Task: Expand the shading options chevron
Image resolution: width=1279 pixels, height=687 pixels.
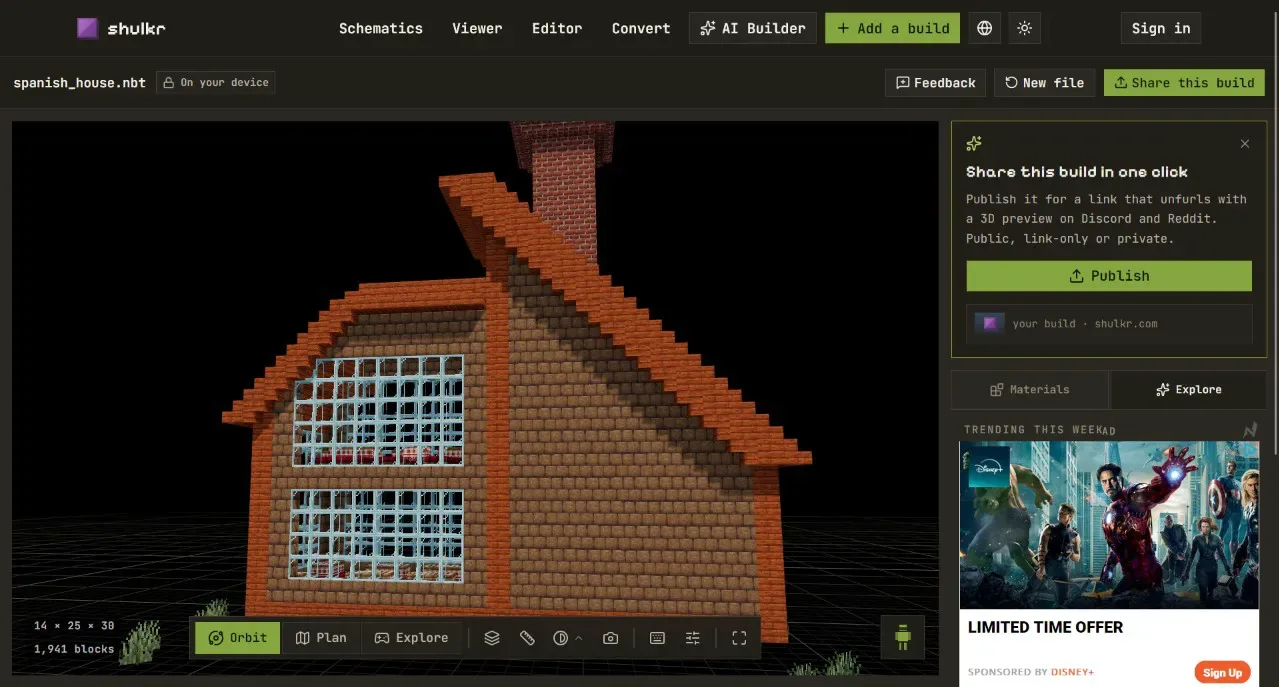Action: tap(579, 638)
